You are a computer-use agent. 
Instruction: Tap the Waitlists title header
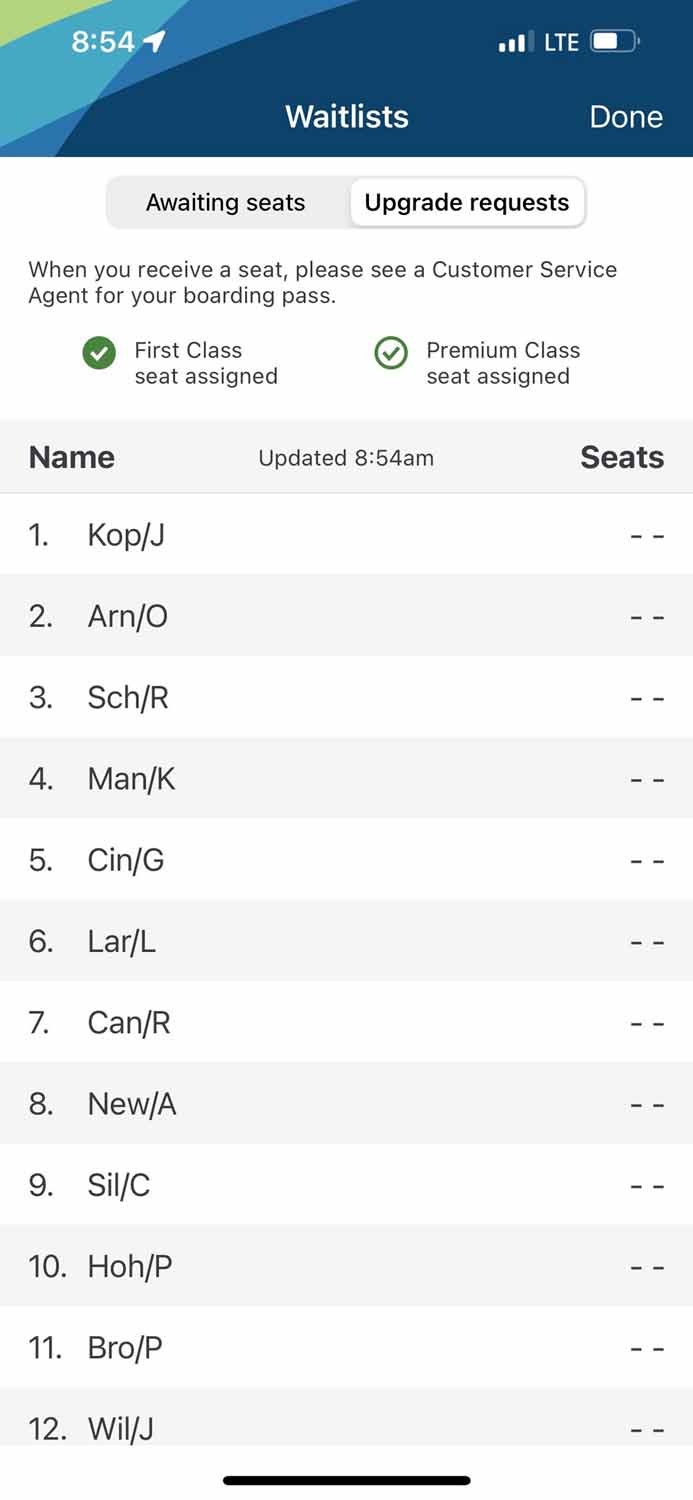coord(347,117)
